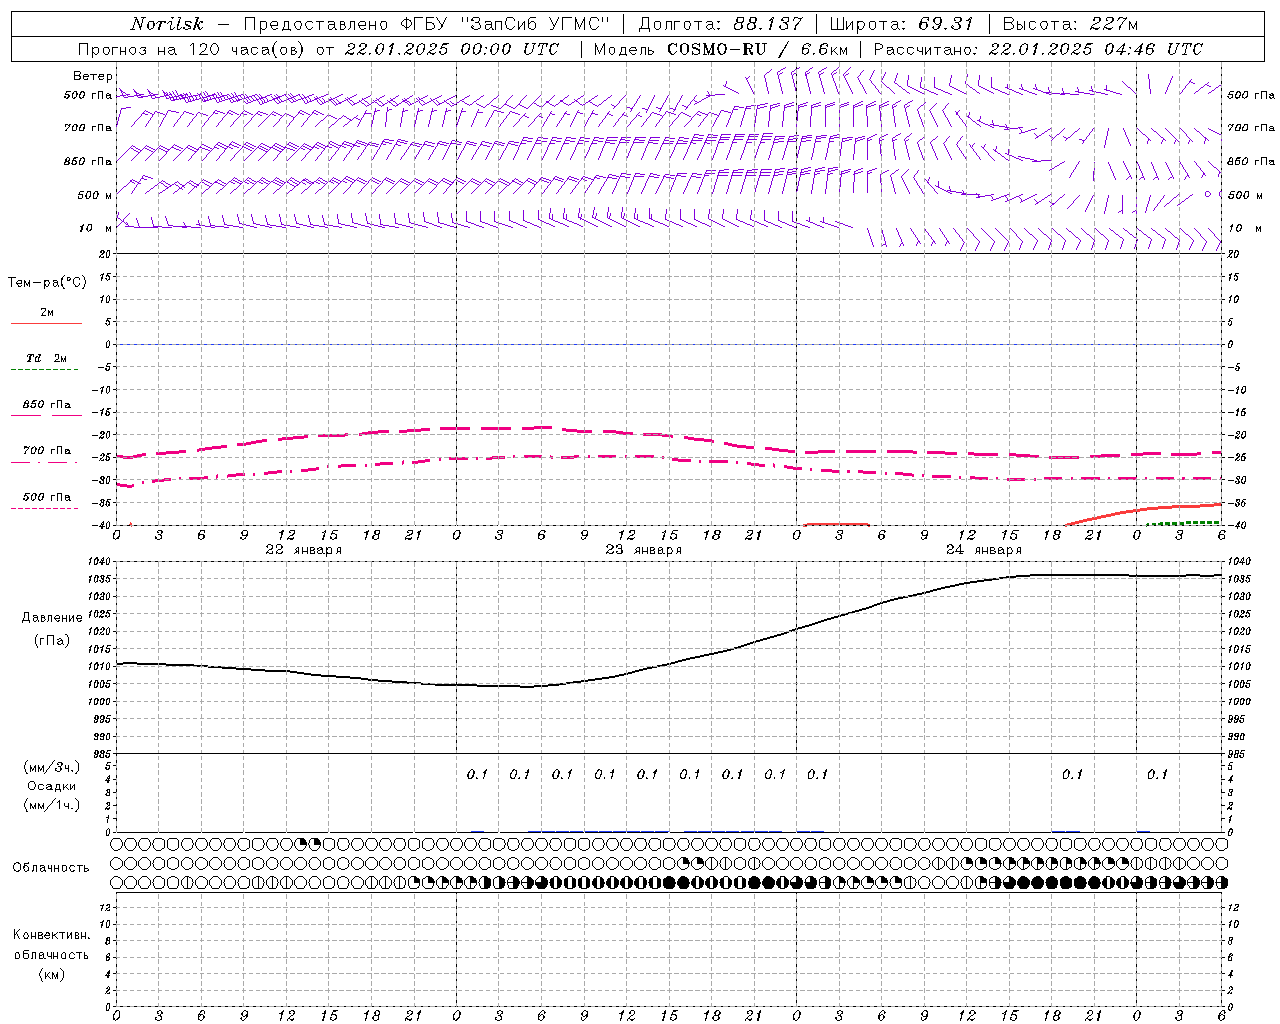This screenshot has width=1280, height=1024.
Task: Click 'Рассчитано: 22.01.2025 04:46 UTC' timestamp
Action: (x=1038, y=49)
